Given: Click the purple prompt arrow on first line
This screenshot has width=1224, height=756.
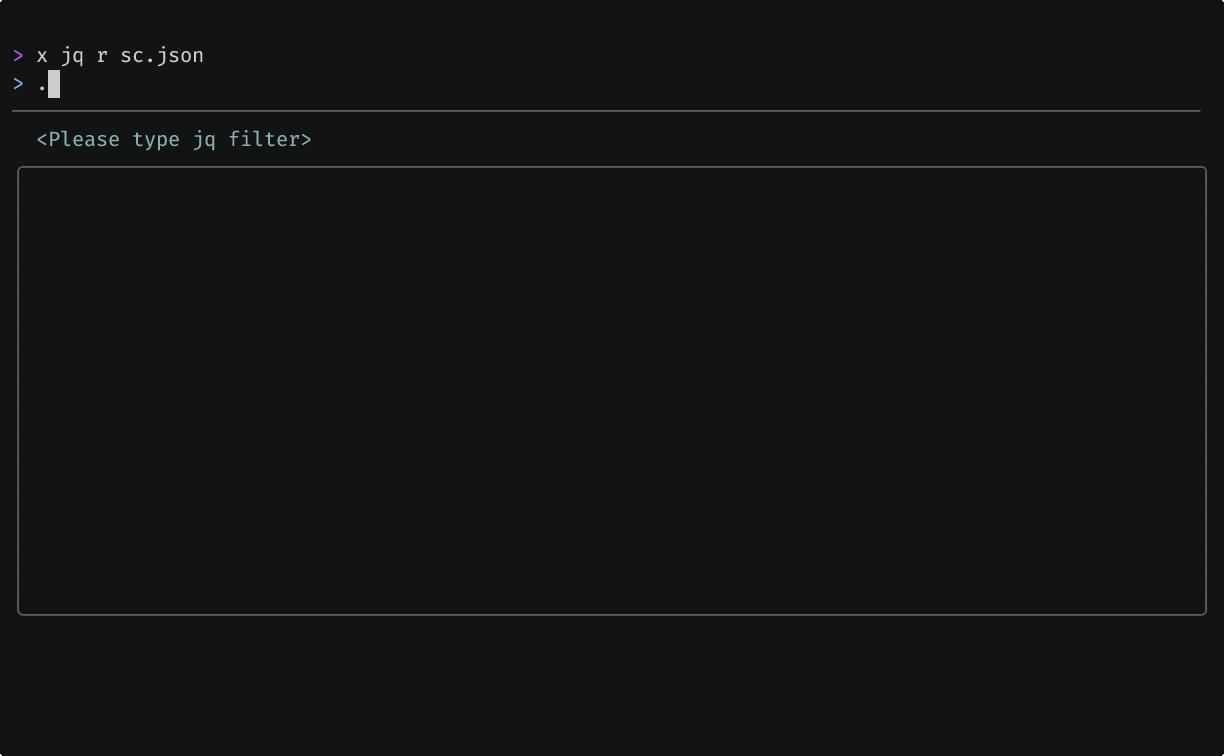Looking at the screenshot, I should 18,56.
